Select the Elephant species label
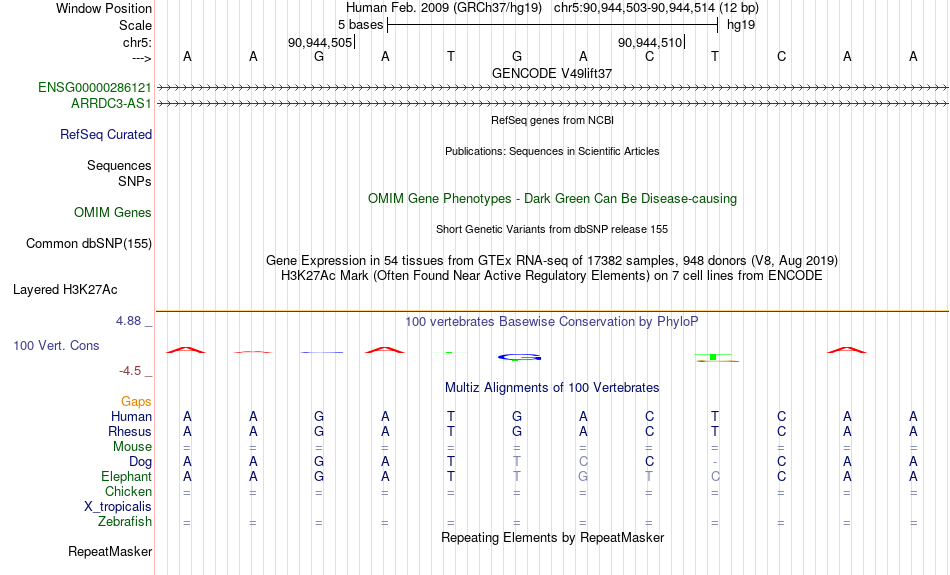Image resolution: width=950 pixels, height=575 pixels. tap(126, 476)
